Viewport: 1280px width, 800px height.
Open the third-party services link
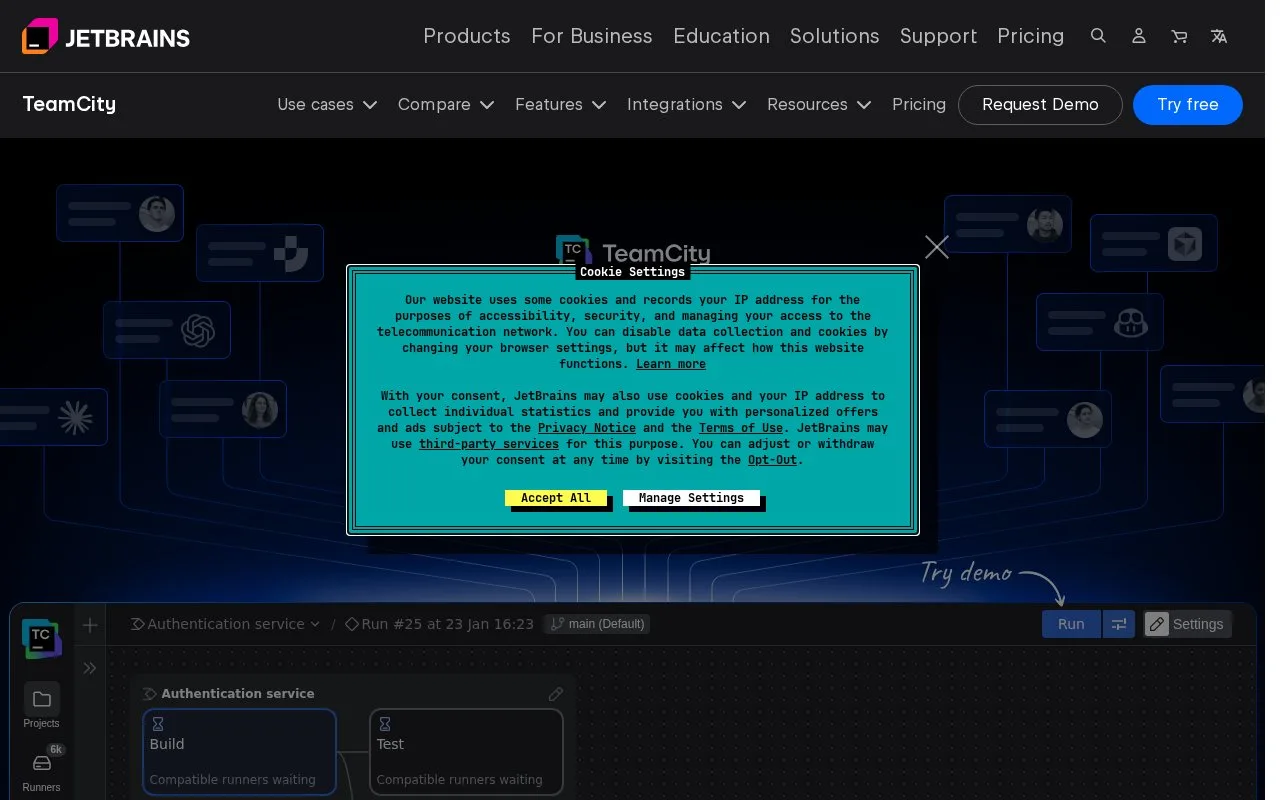click(x=489, y=444)
